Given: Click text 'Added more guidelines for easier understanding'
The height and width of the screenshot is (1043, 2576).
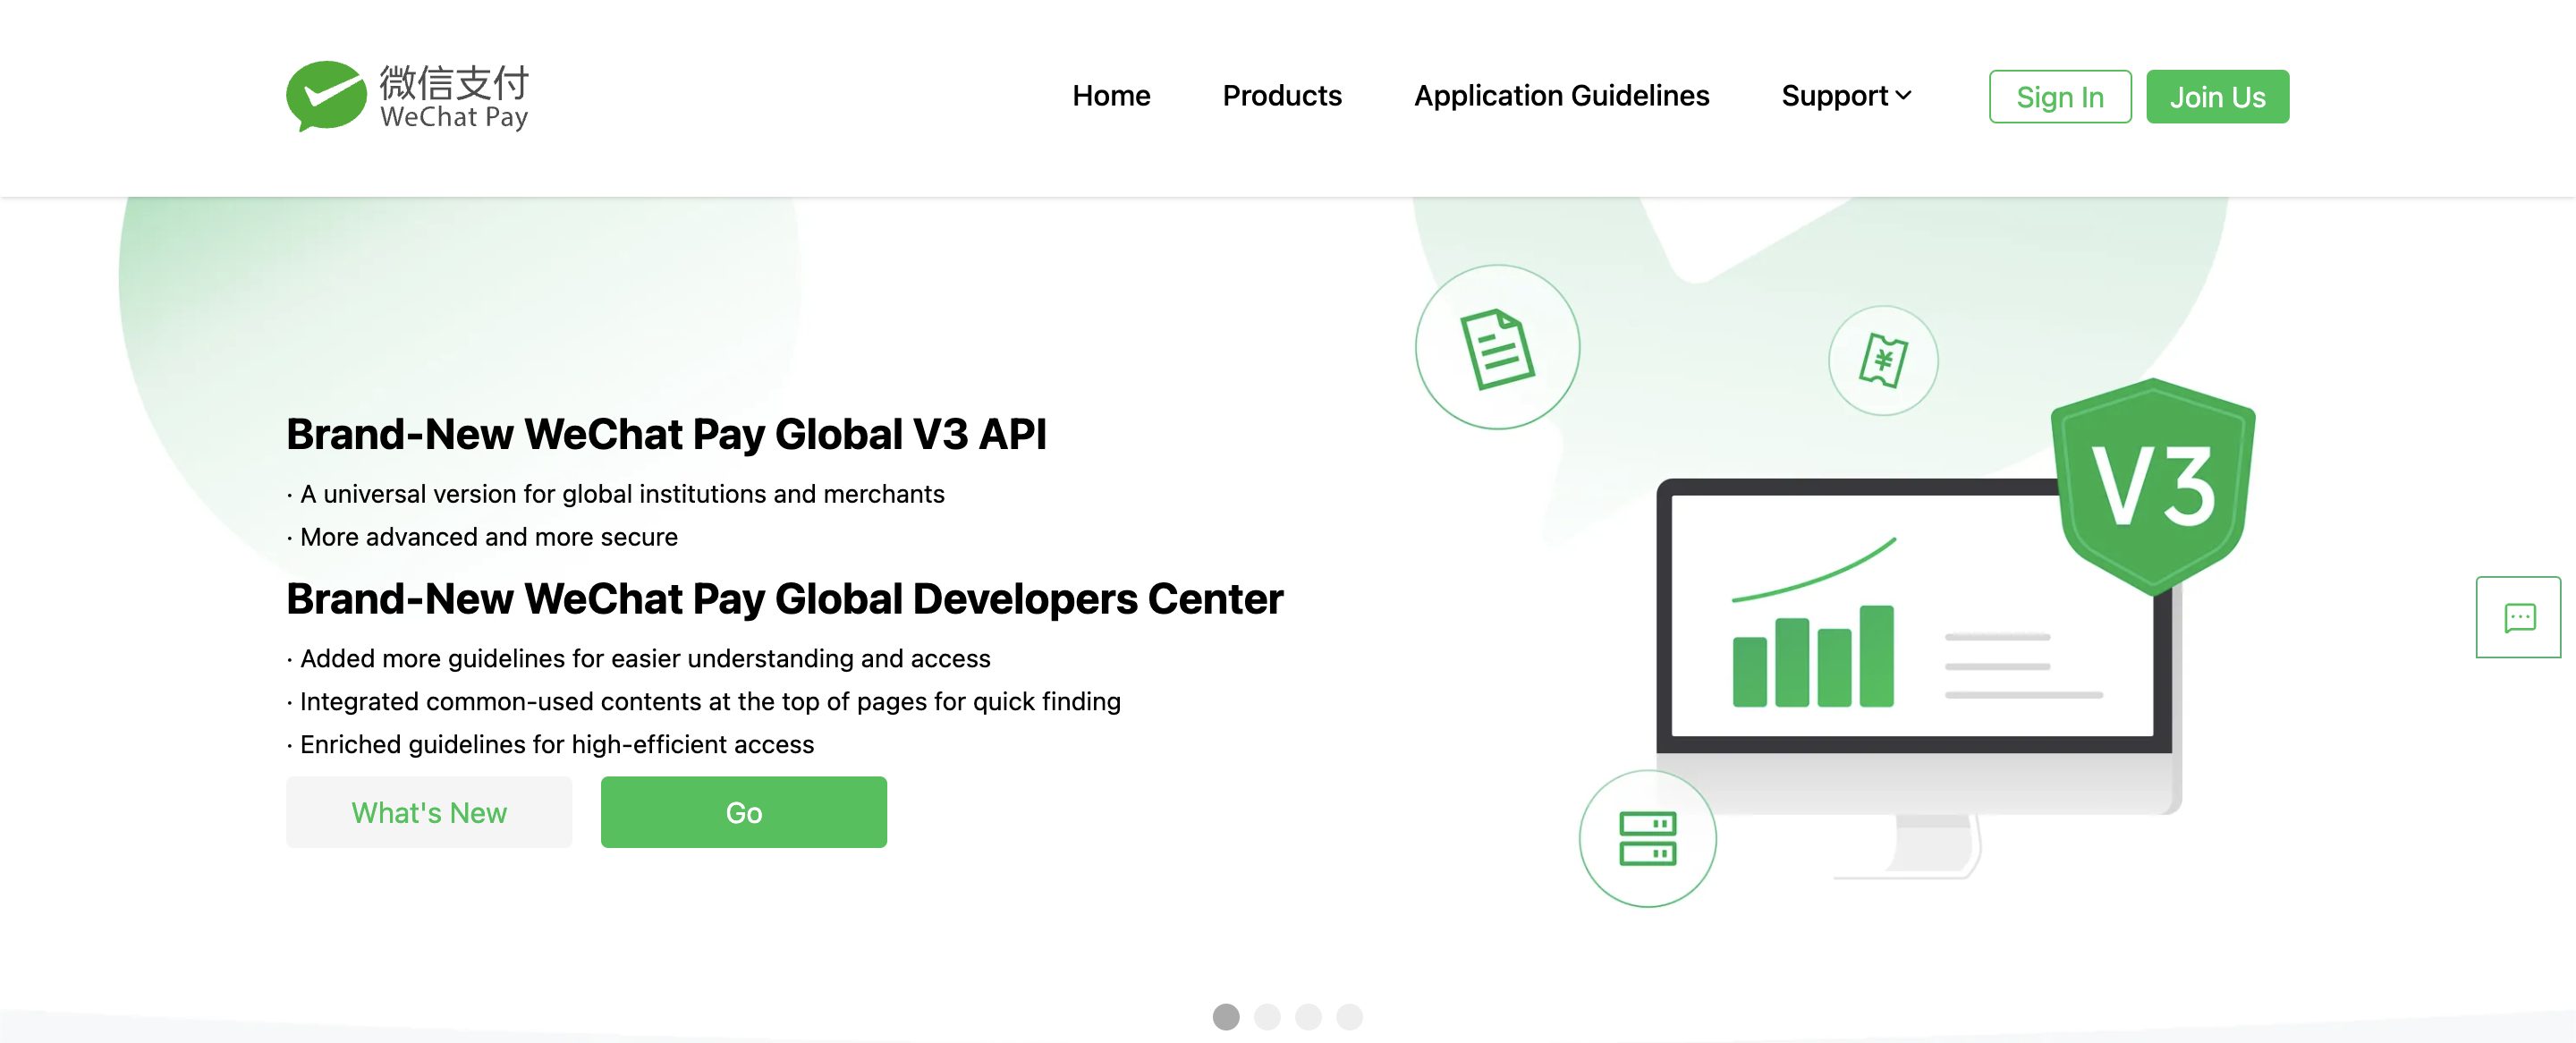Looking at the screenshot, I should coord(578,658).
